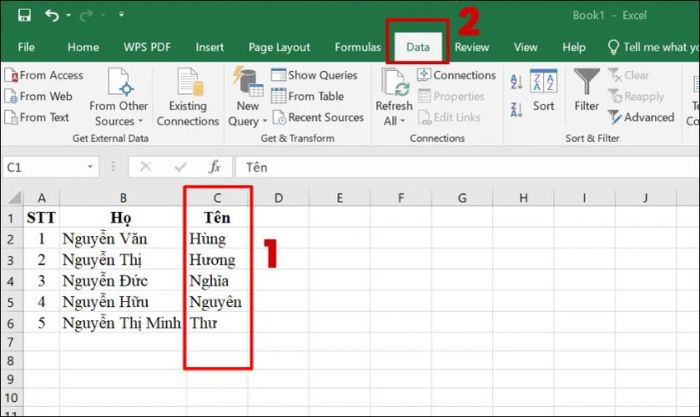Click Show Queries
700x417 pixels.
tap(314, 75)
